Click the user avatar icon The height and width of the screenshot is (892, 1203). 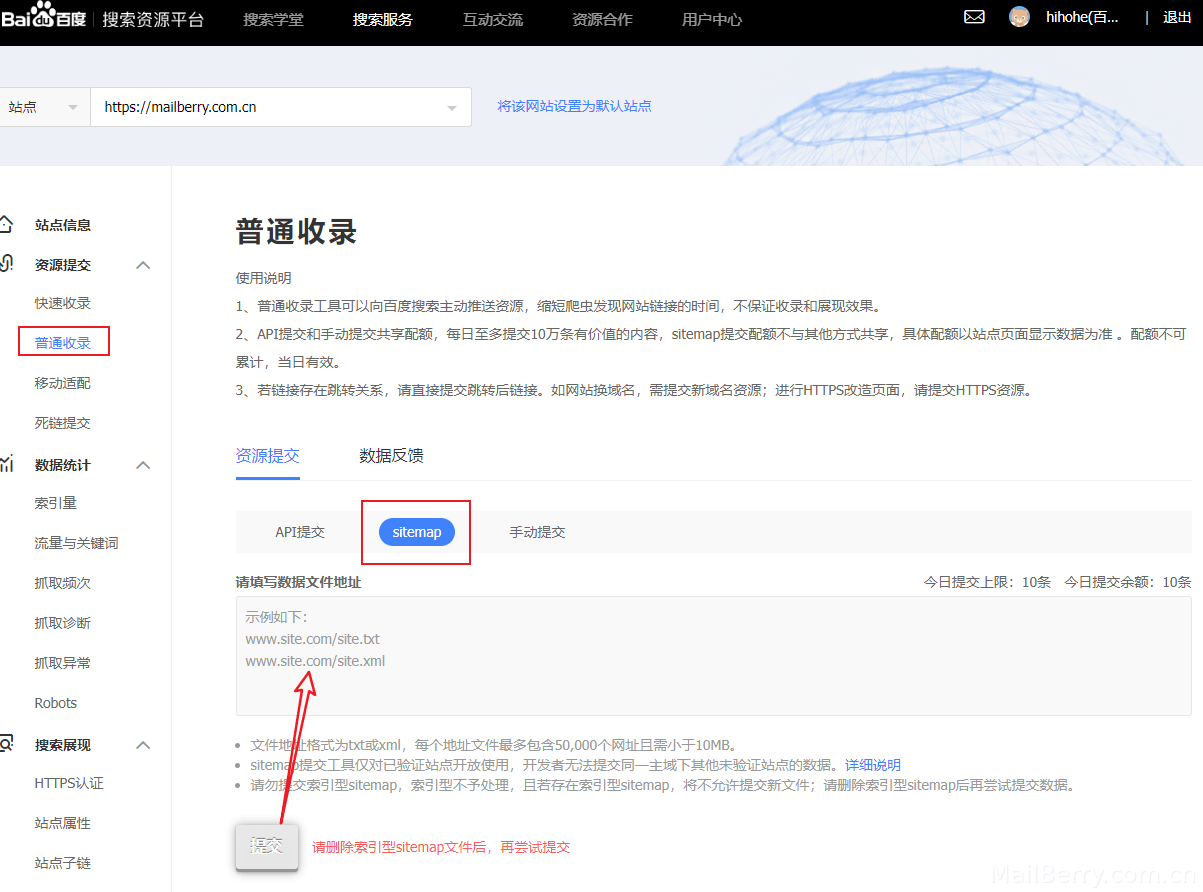click(1019, 17)
